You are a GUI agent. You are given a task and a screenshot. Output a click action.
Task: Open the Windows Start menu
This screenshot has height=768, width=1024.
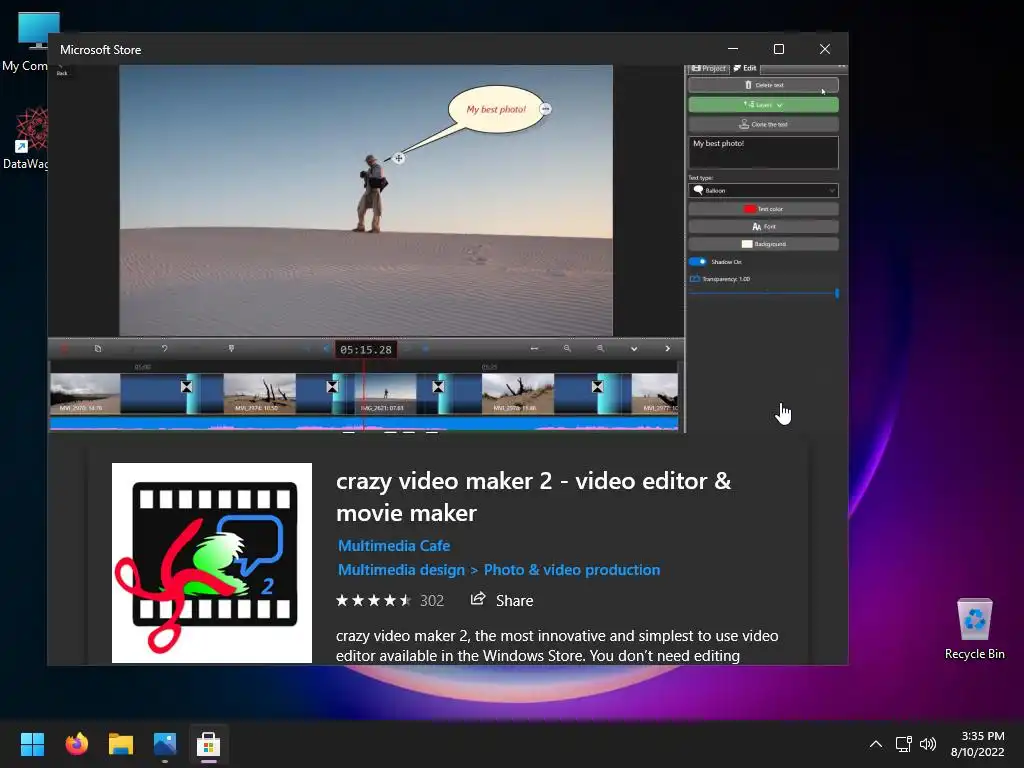click(x=32, y=744)
